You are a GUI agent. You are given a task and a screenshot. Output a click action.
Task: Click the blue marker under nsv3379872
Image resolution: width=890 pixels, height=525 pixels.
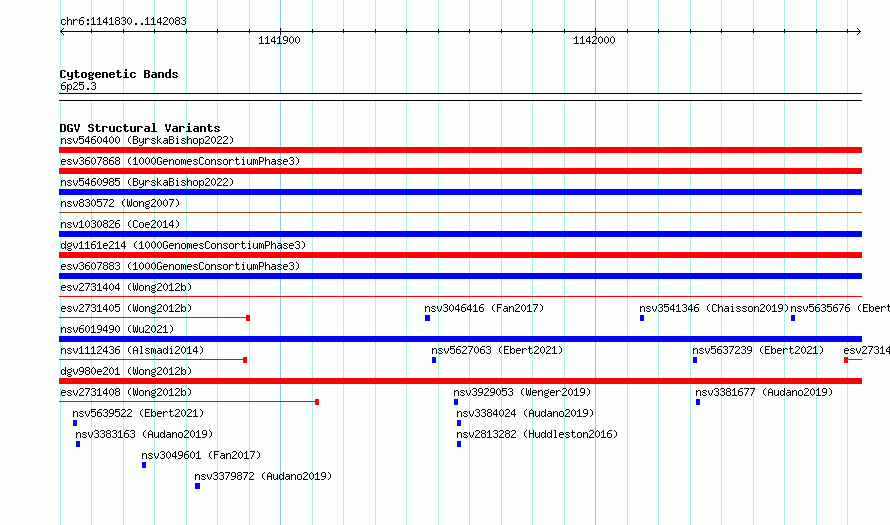(x=197, y=486)
